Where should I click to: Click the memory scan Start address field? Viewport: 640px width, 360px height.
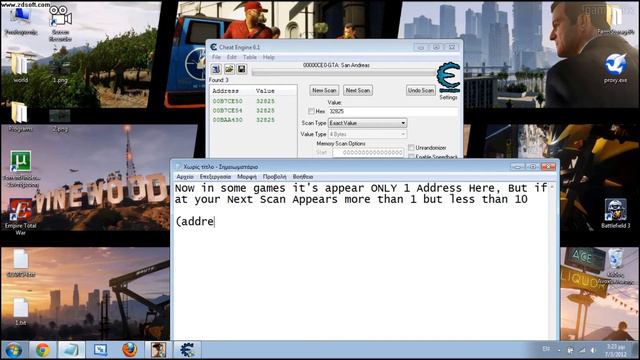[x=368, y=152]
